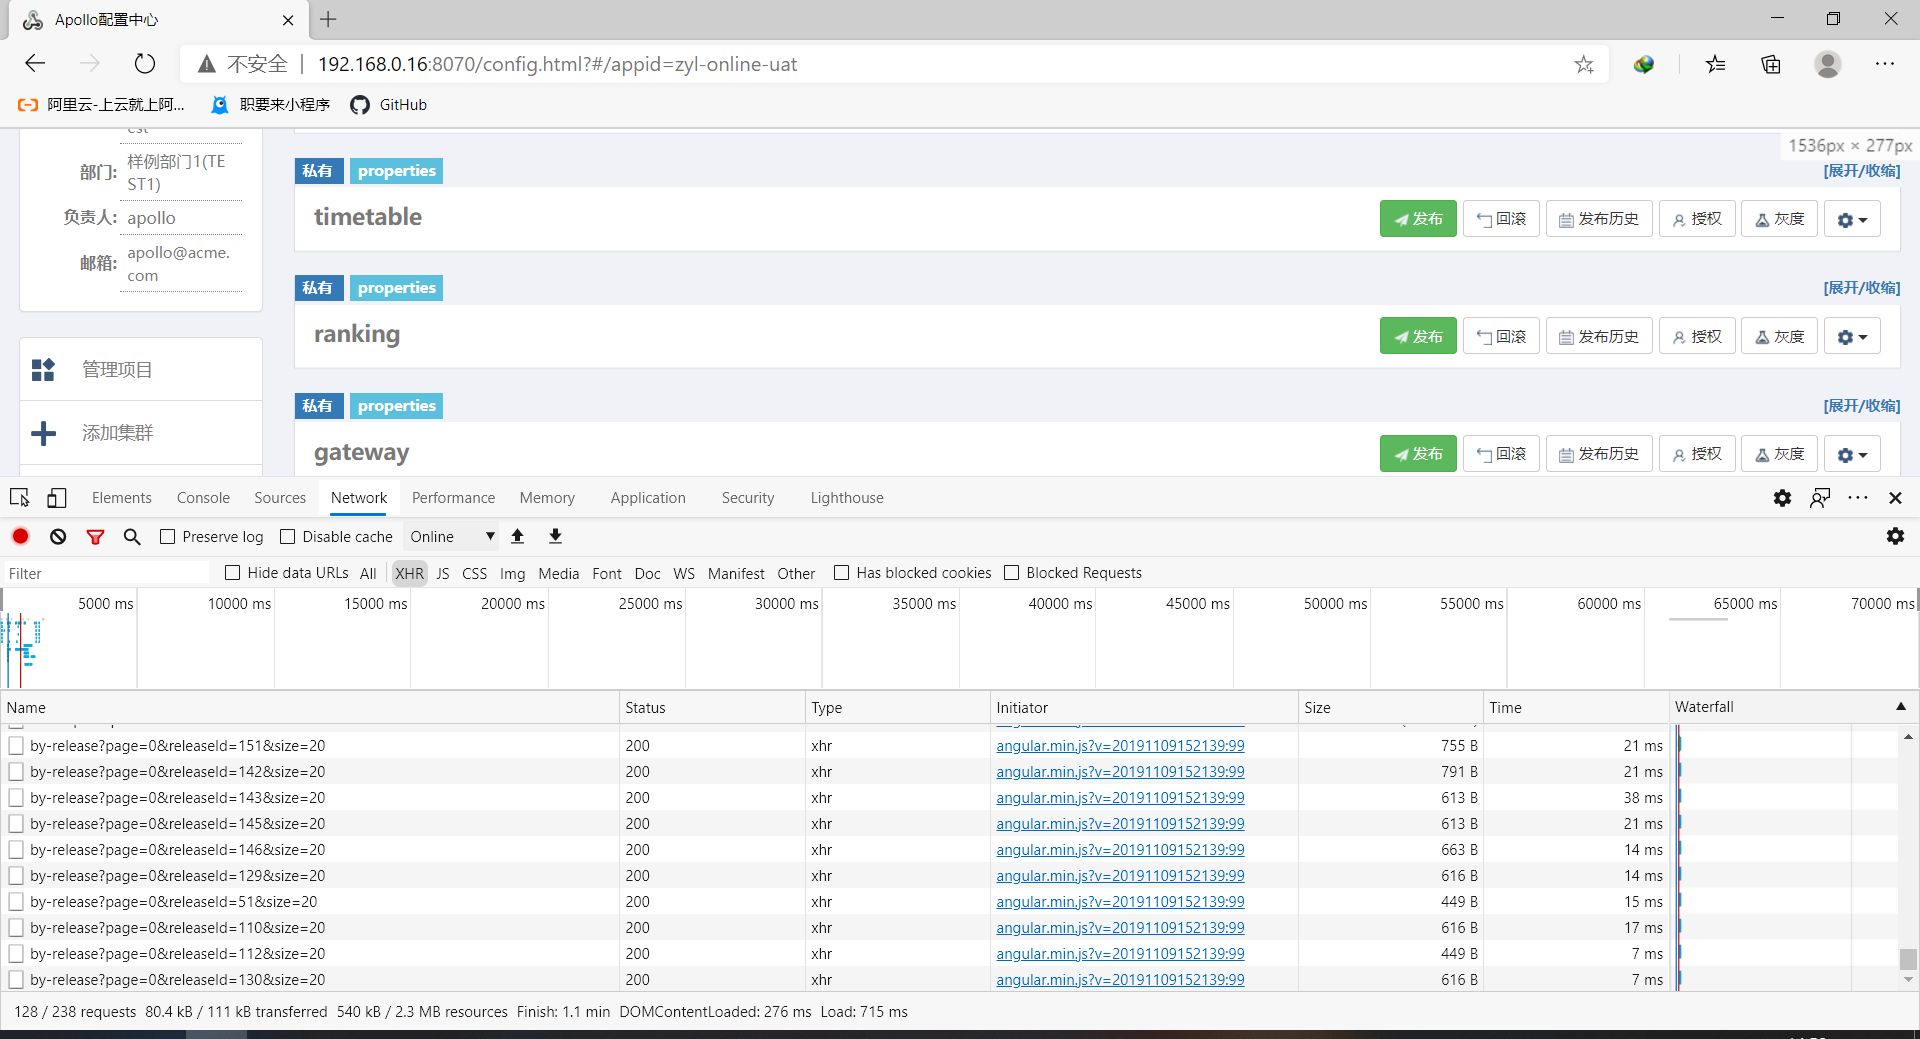This screenshot has height=1039, width=1920.
Task: Refresh the browser page
Action: [145, 64]
